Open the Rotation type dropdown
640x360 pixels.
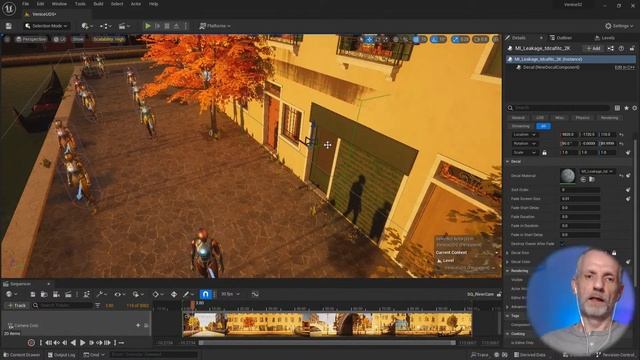pyautogui.click(x=524, y=144)
